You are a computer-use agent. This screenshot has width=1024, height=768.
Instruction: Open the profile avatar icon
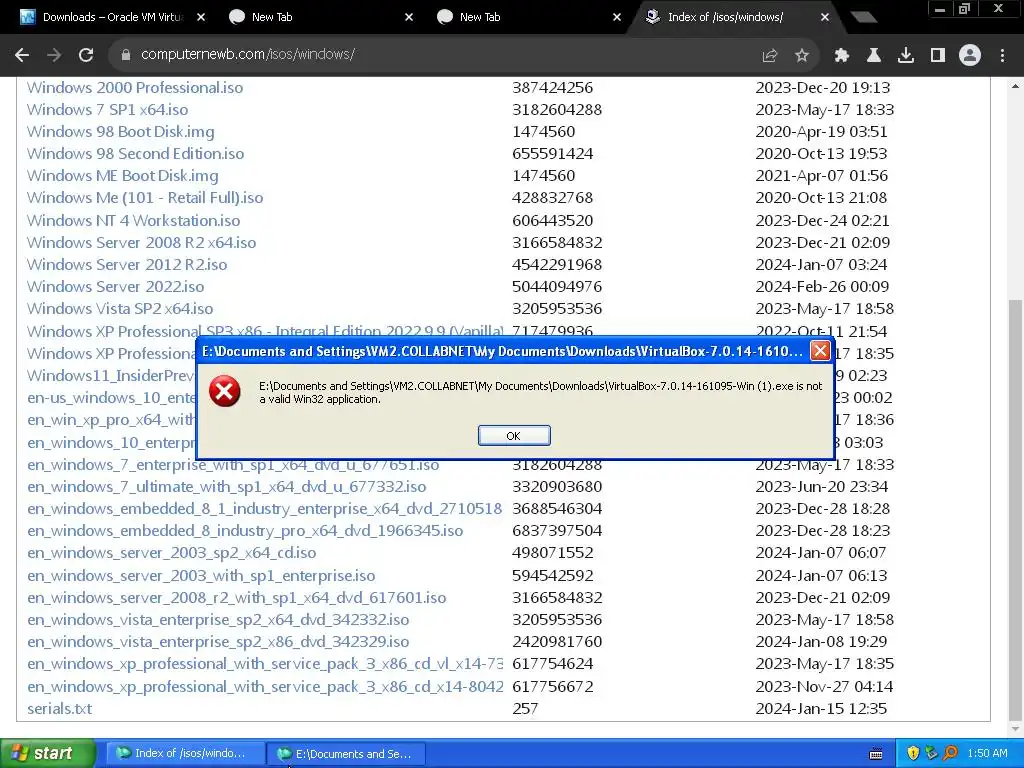point(970,56)
